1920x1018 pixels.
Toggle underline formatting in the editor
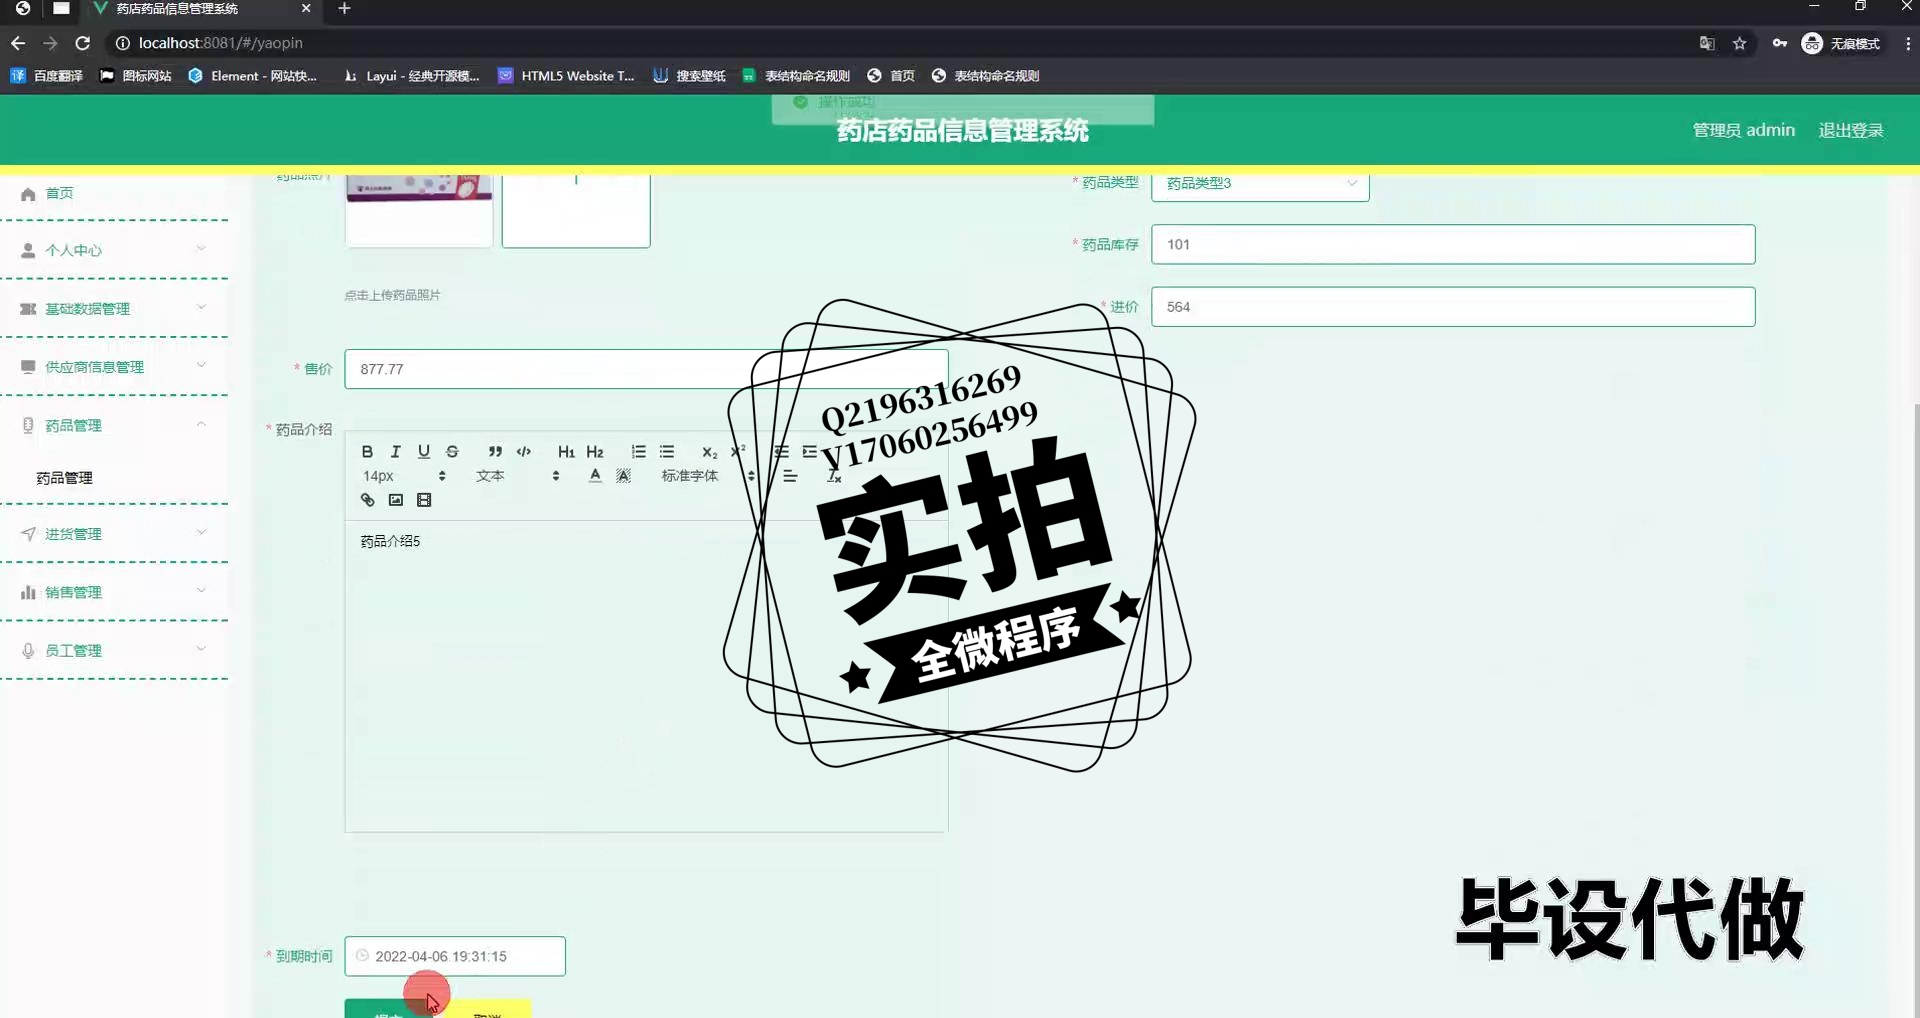[x=424, y=452]
